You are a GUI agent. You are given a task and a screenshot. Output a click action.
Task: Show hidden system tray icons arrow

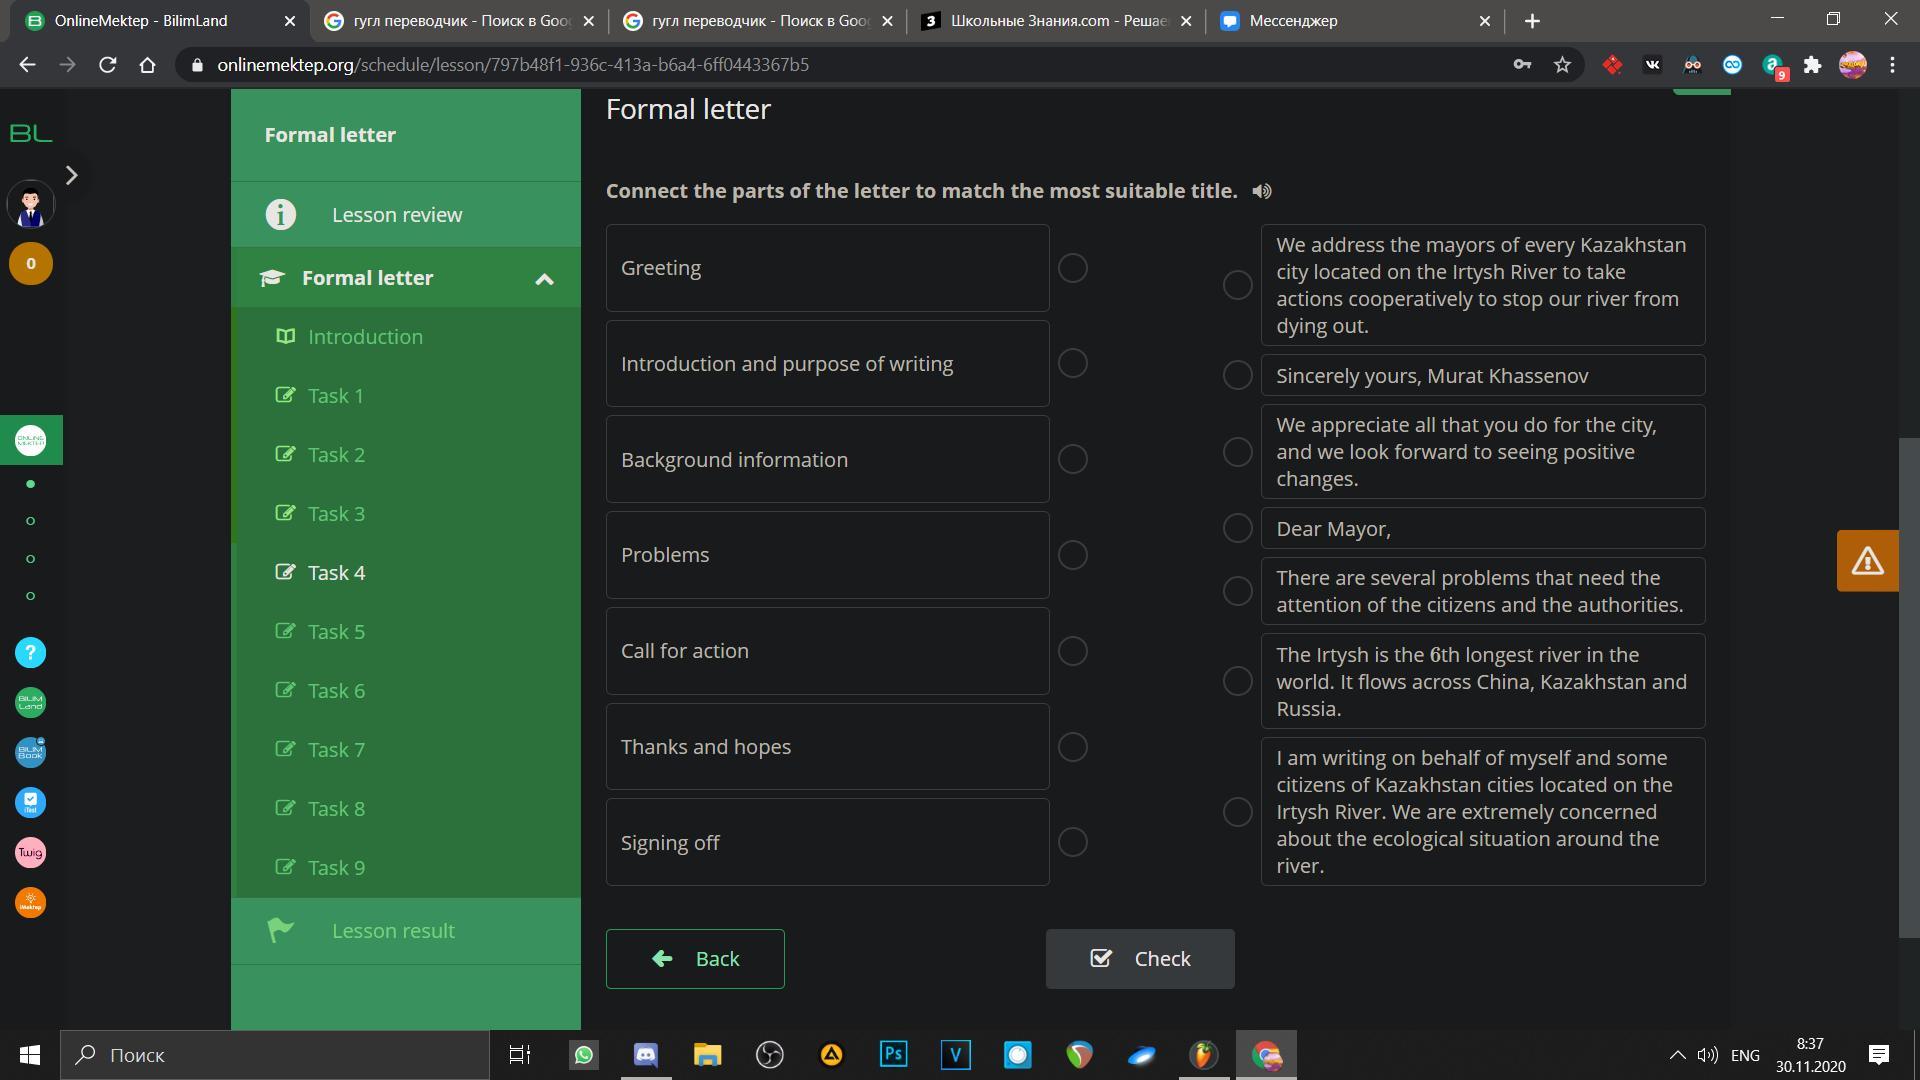coord(1677,1055)
